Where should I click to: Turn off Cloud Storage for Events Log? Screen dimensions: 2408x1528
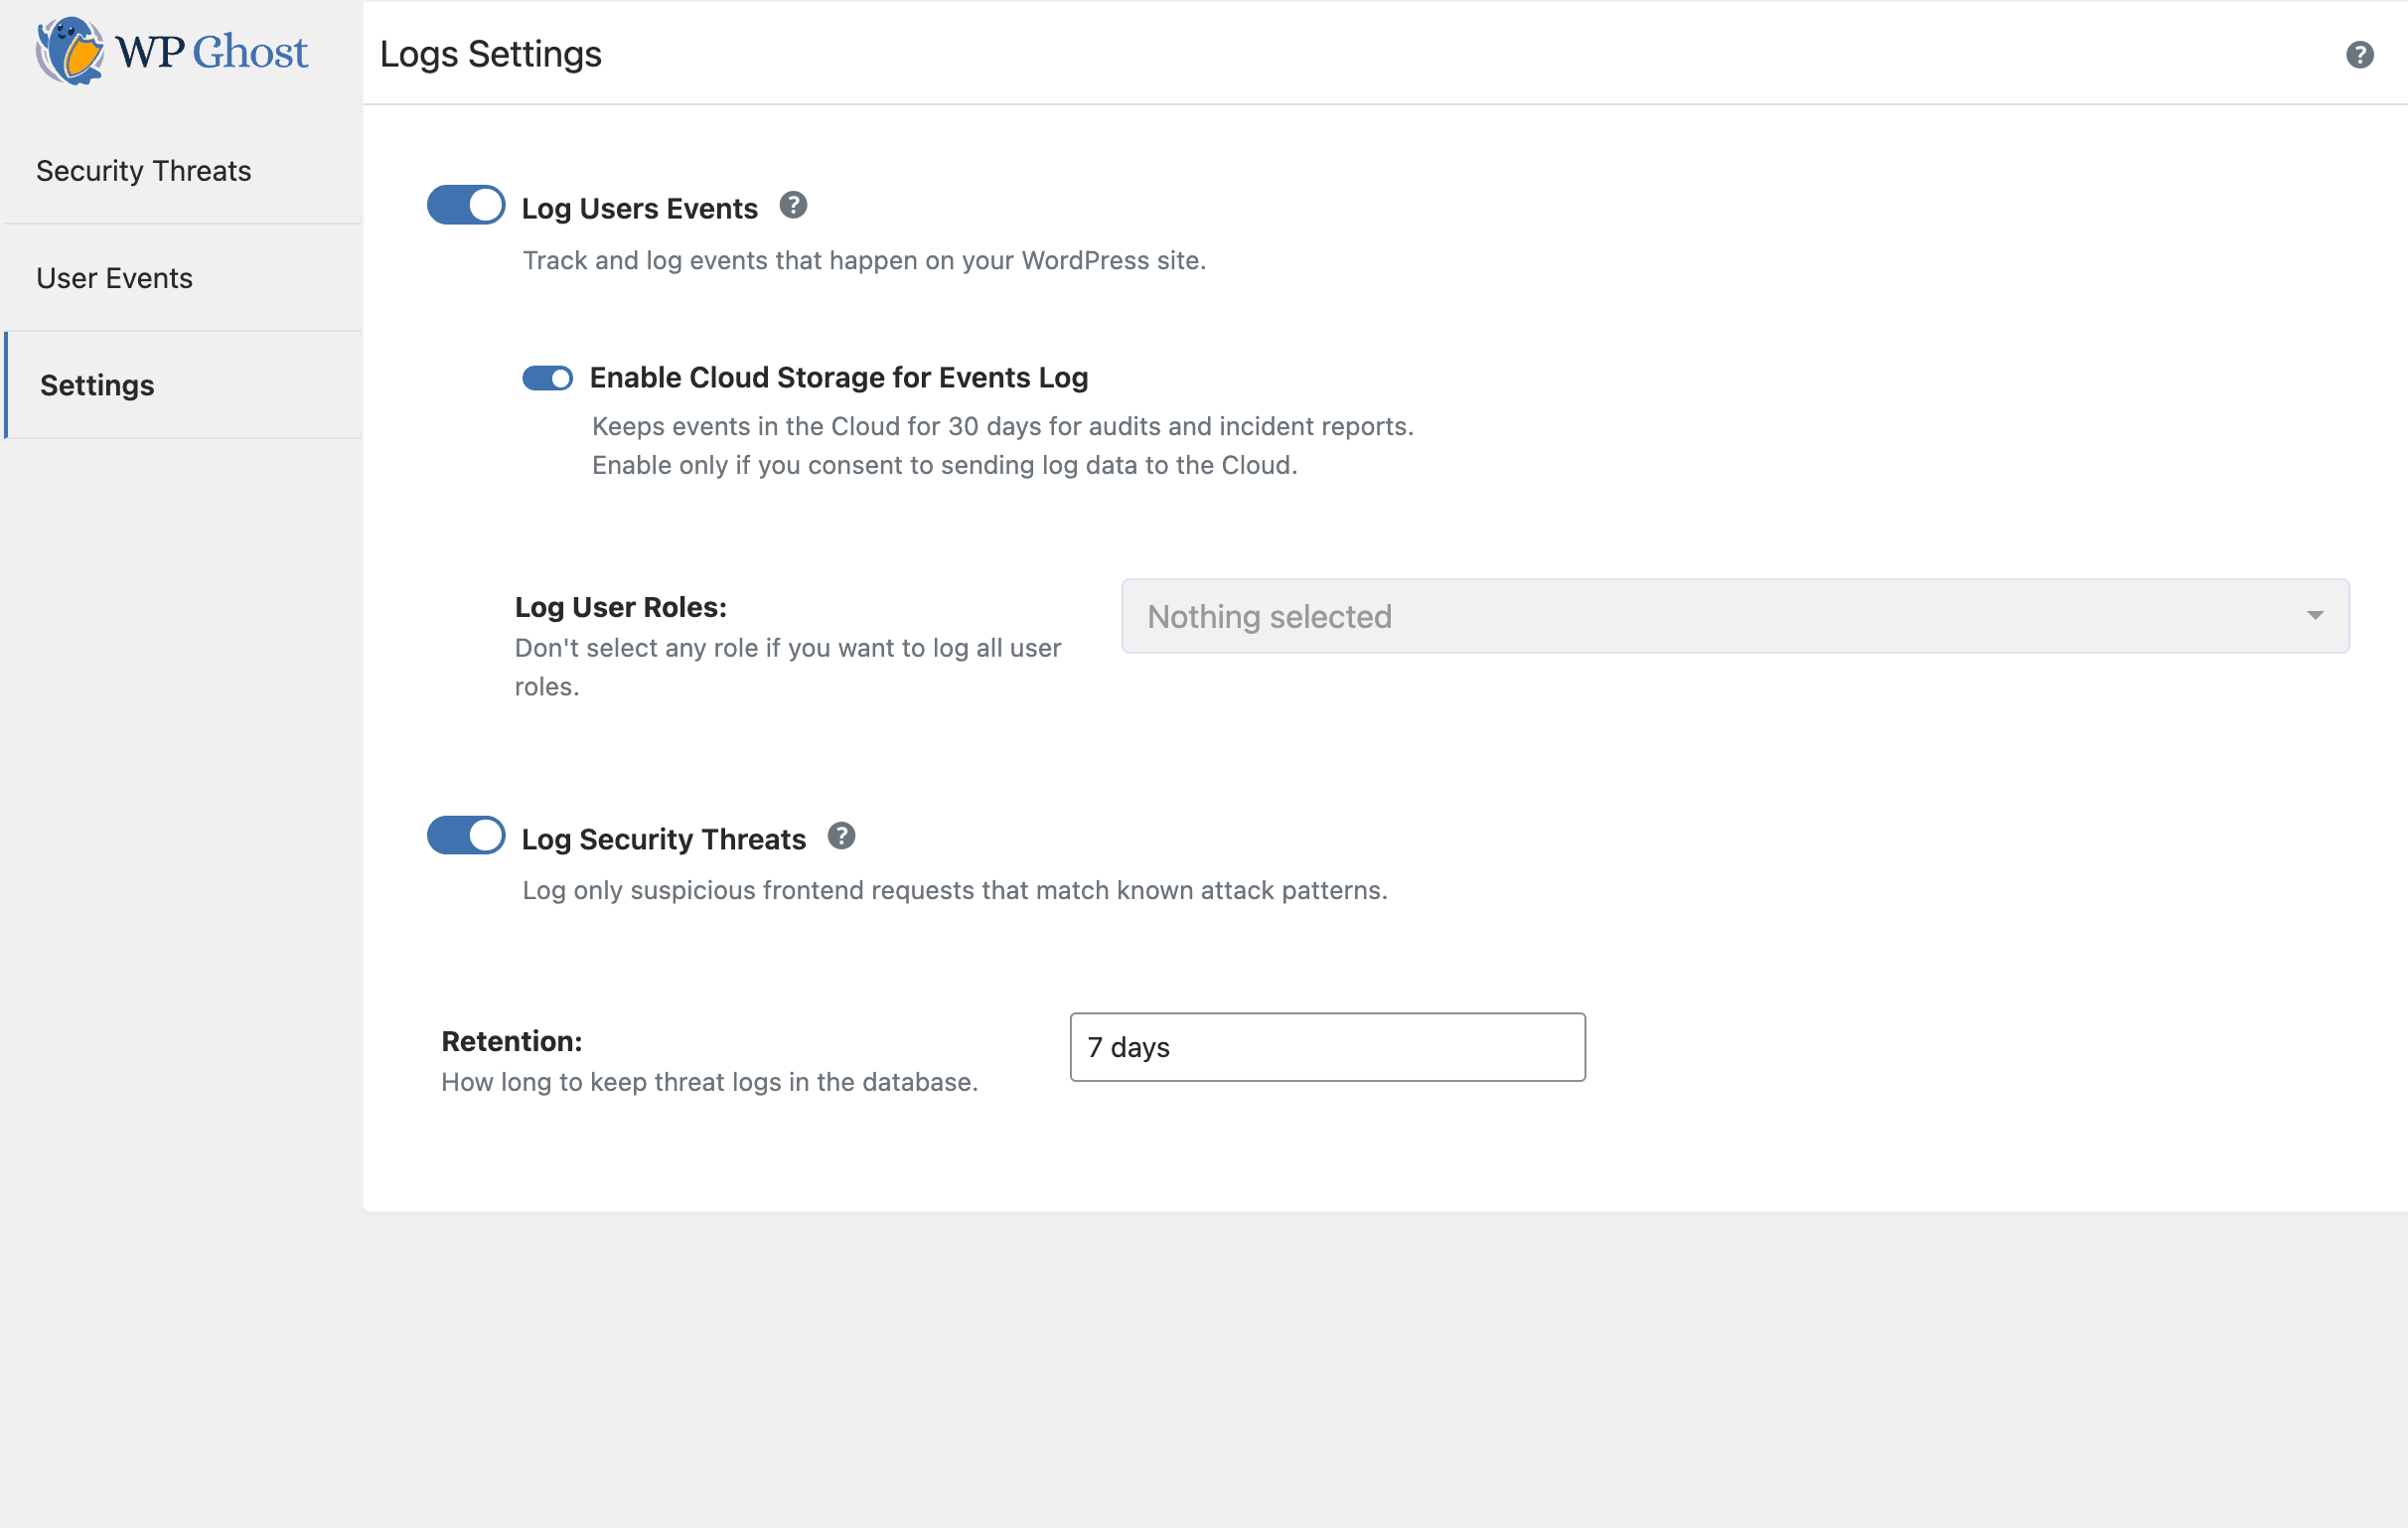(547, 378)
